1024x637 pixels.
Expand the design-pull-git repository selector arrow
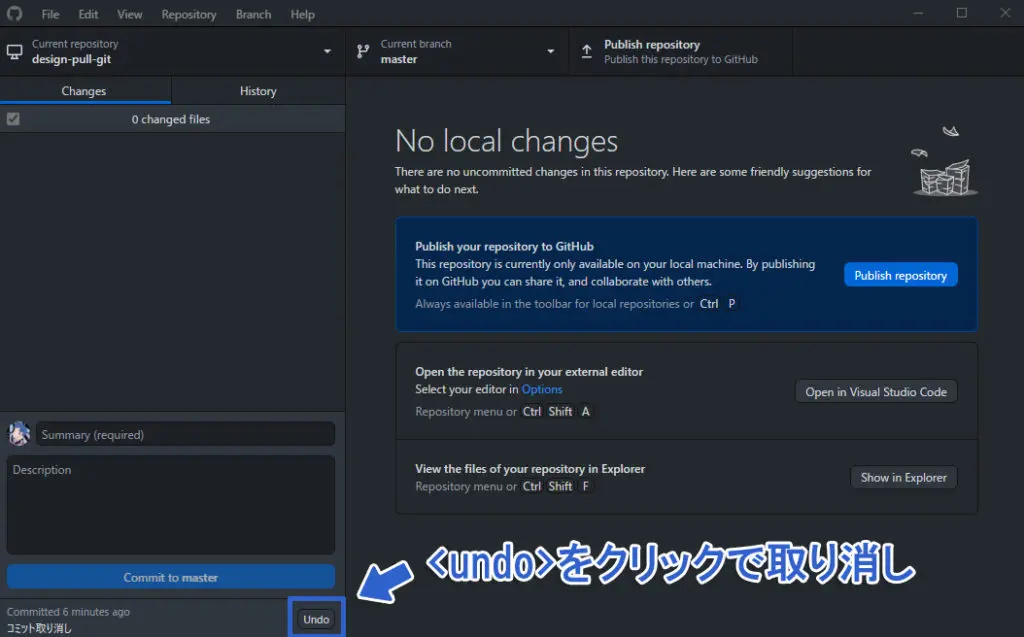click(x=325, y=51)
